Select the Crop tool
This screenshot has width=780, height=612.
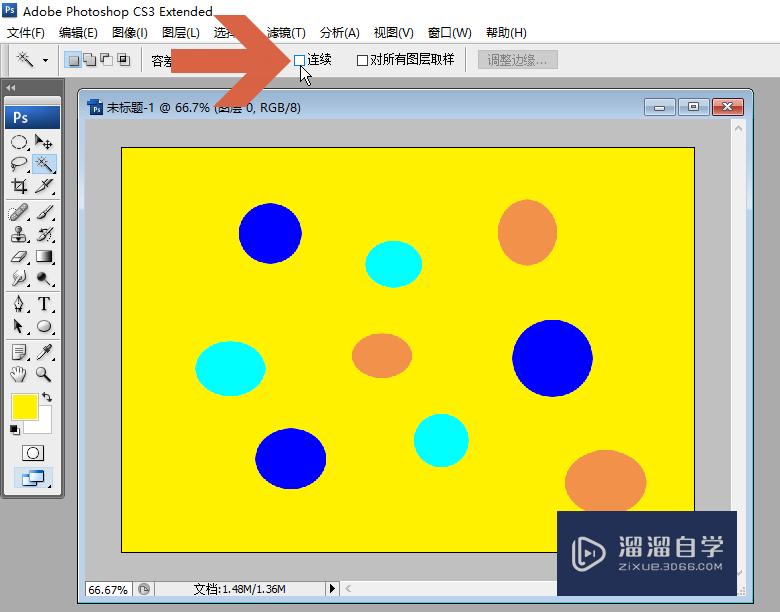pyautogui.click(x=19, y=186)
